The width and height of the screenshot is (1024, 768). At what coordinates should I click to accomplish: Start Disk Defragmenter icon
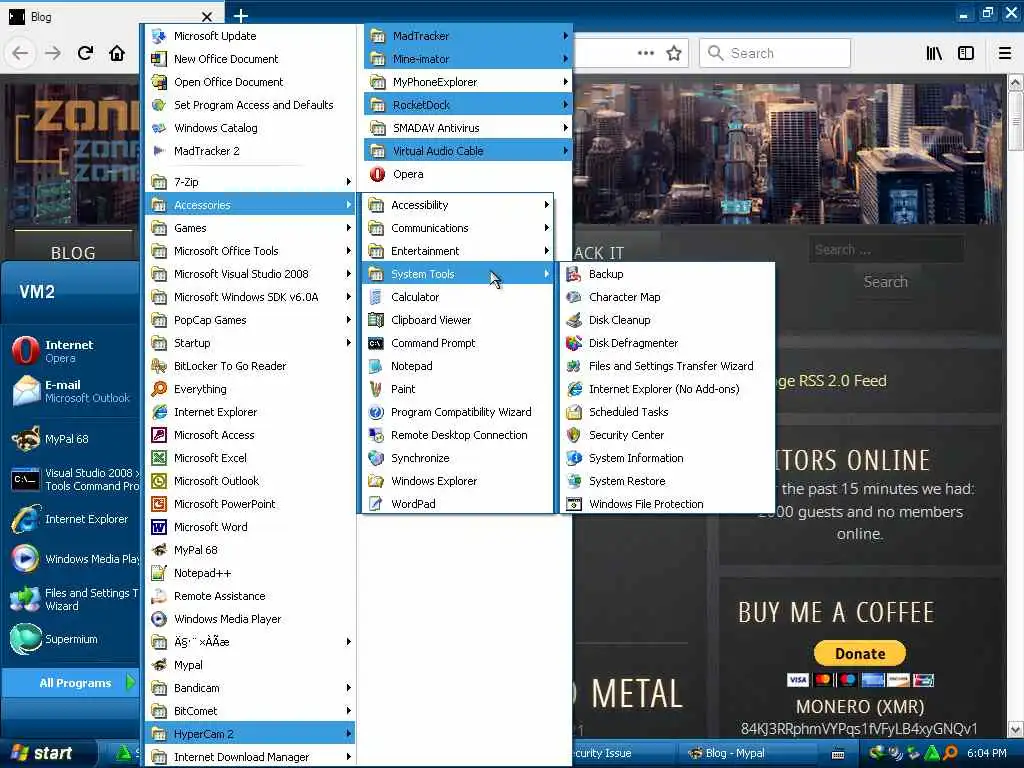point(574,343)
